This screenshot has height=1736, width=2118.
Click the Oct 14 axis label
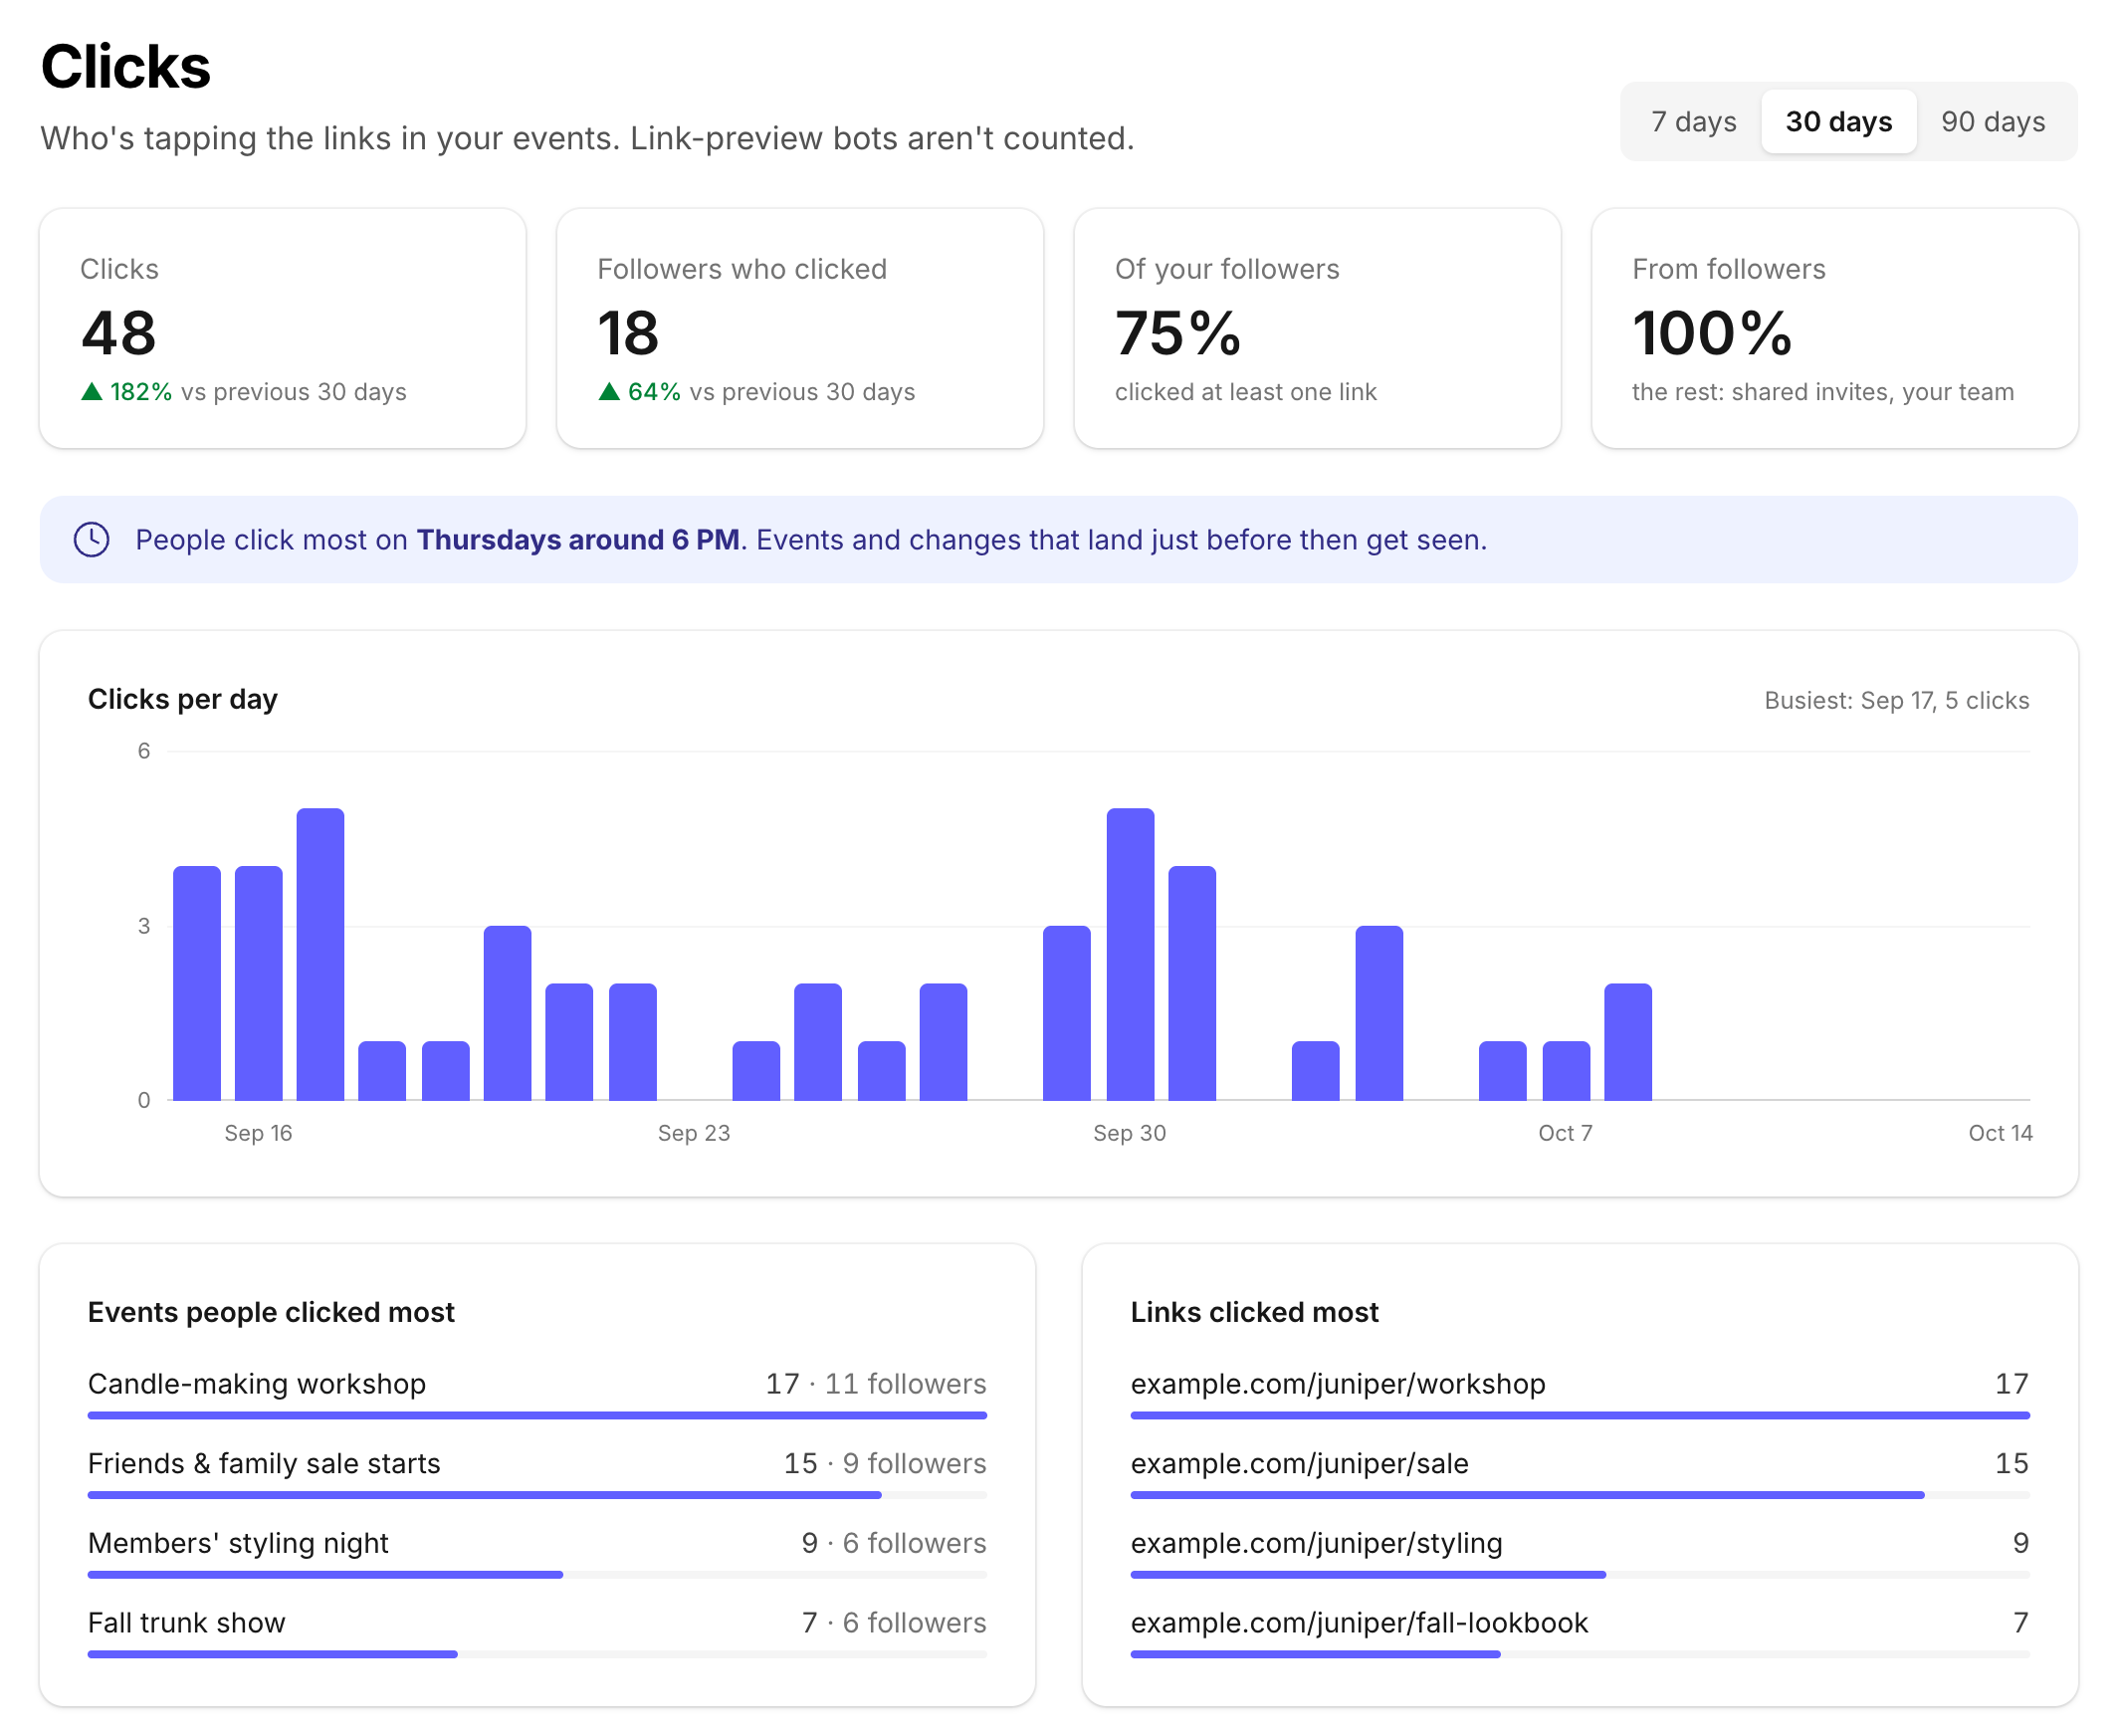[2000, 1133]
